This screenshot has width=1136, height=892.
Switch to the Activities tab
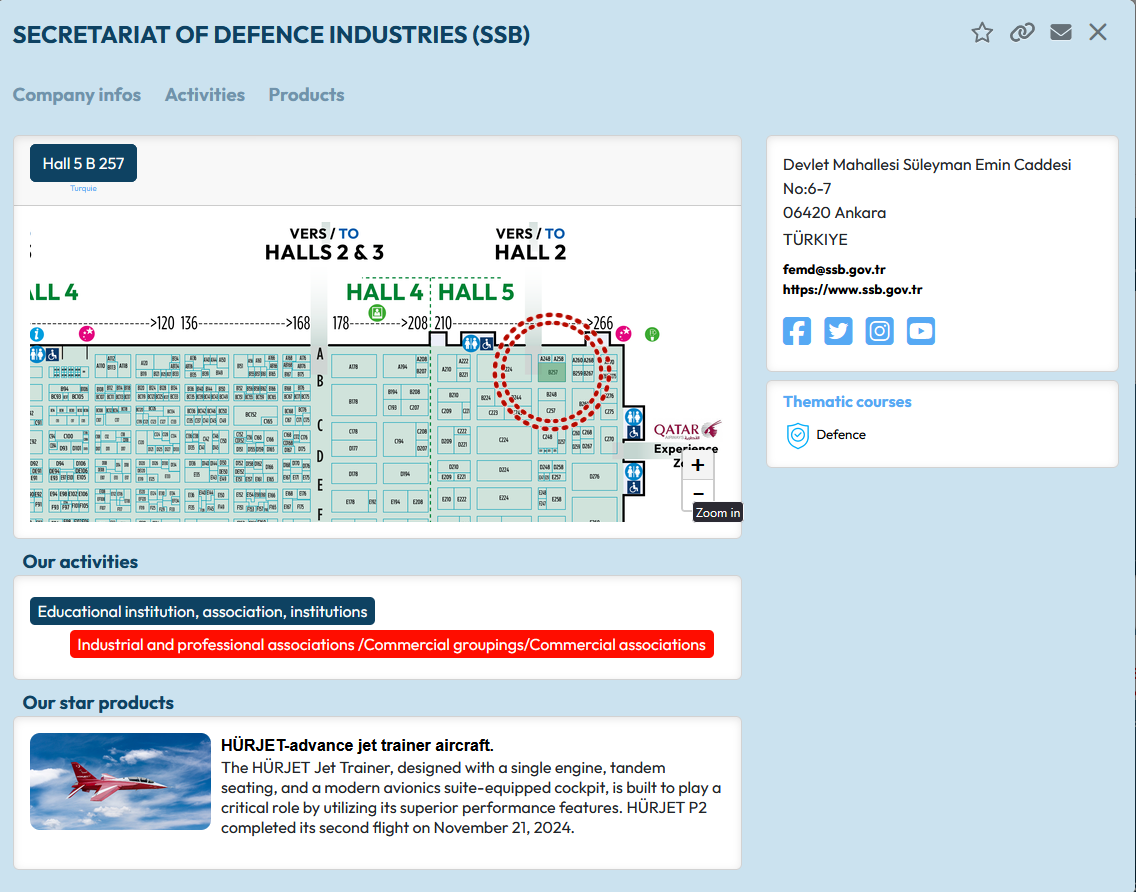point(205,95)
